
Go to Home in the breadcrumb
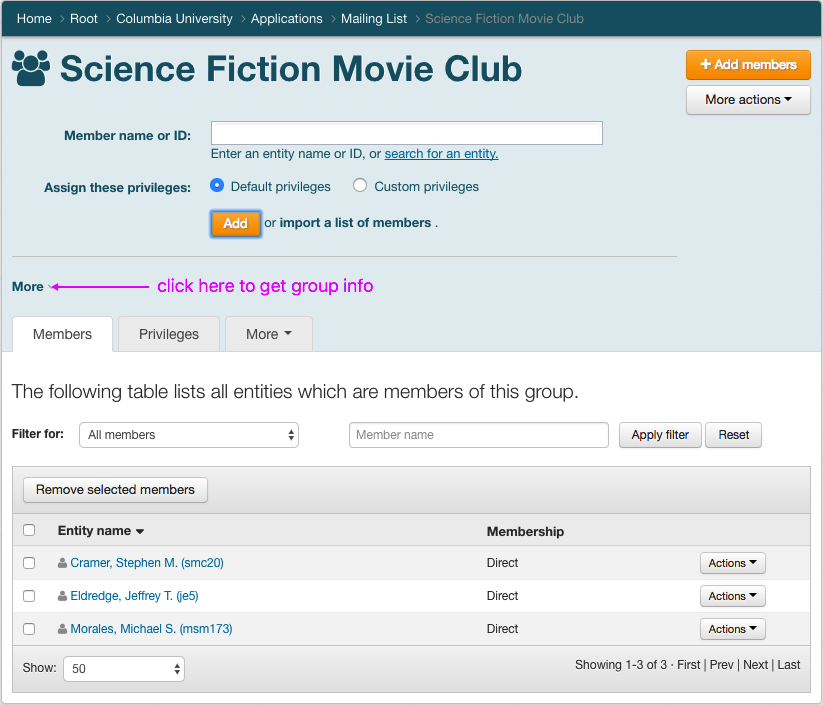[x=34, y=18]
